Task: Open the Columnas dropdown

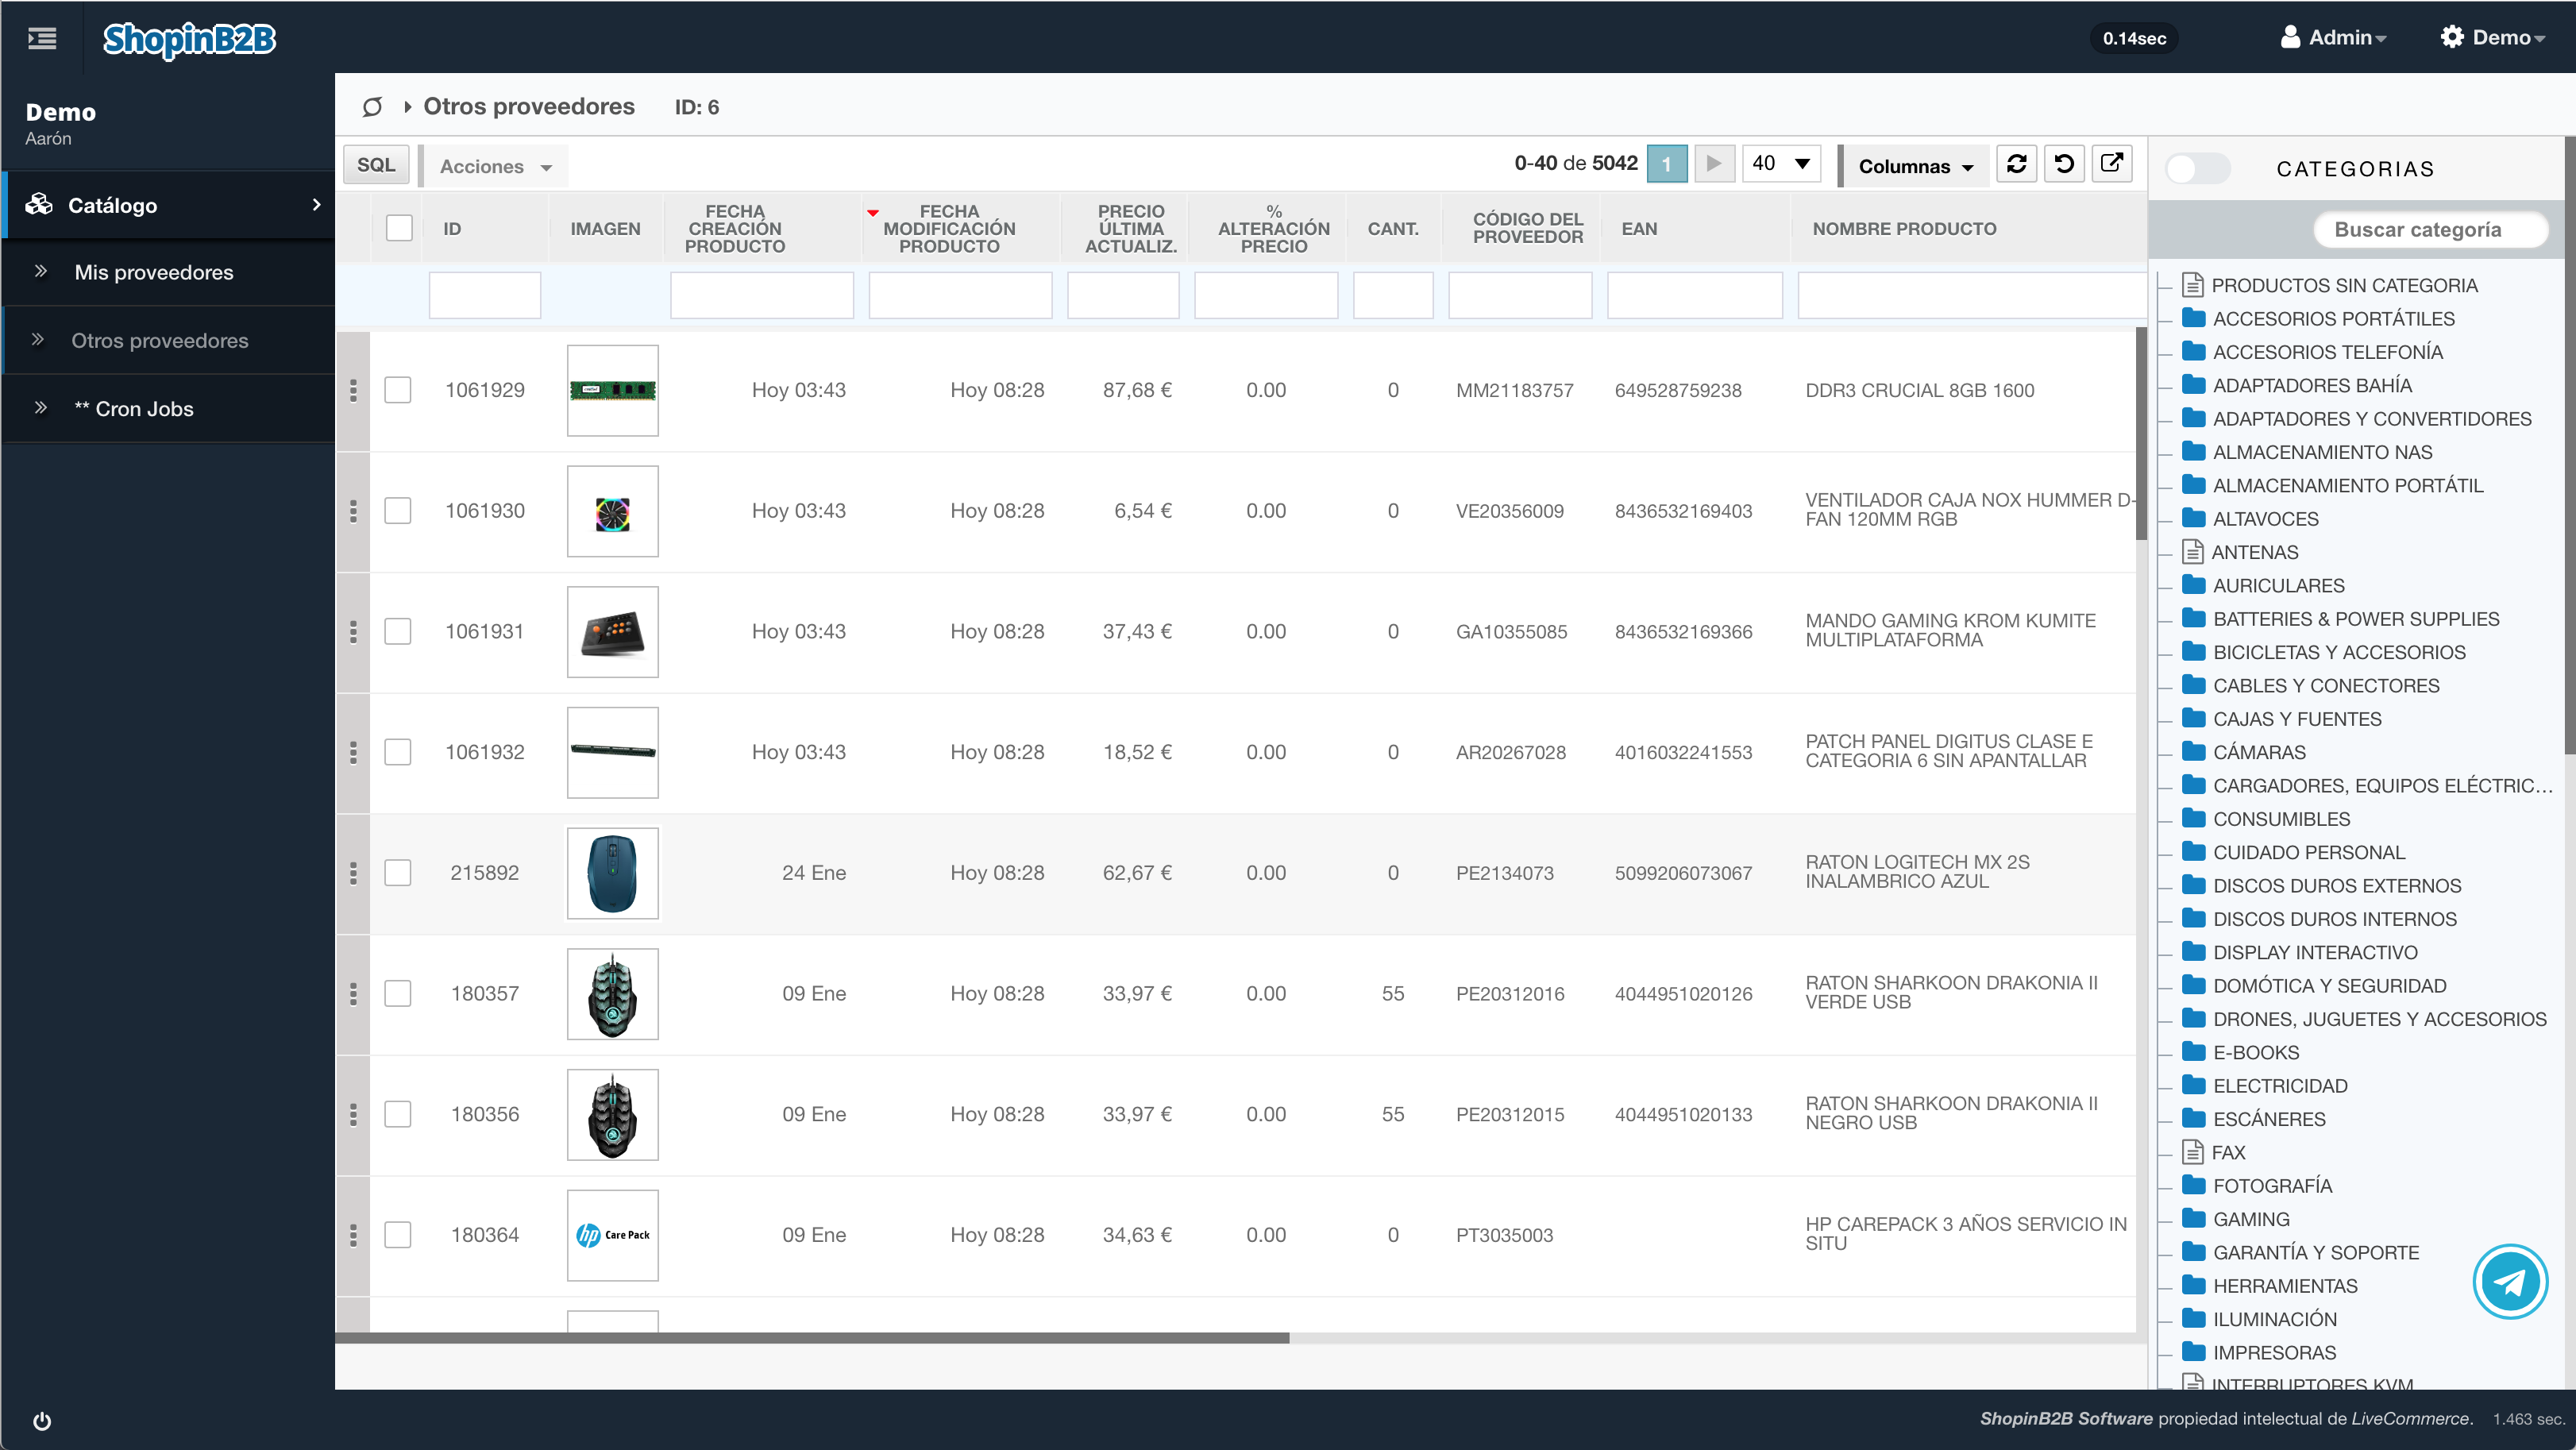Action: click(1915, 166)
